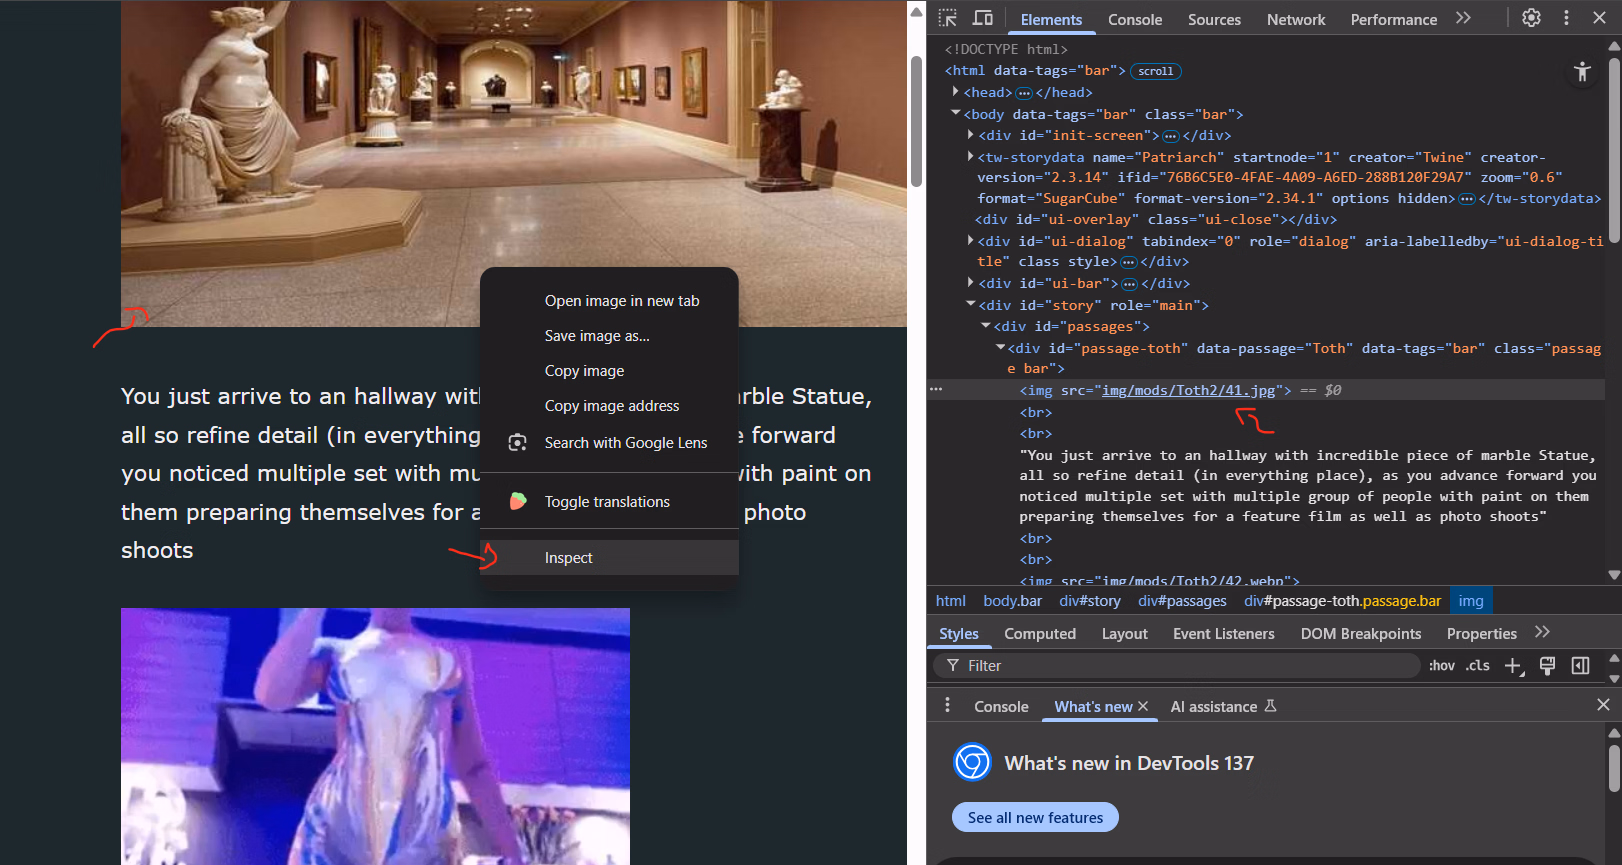Open the DevTools three-dot customize menu
This screenshot has width=1622, height=865.
(x=1566, y=18)
